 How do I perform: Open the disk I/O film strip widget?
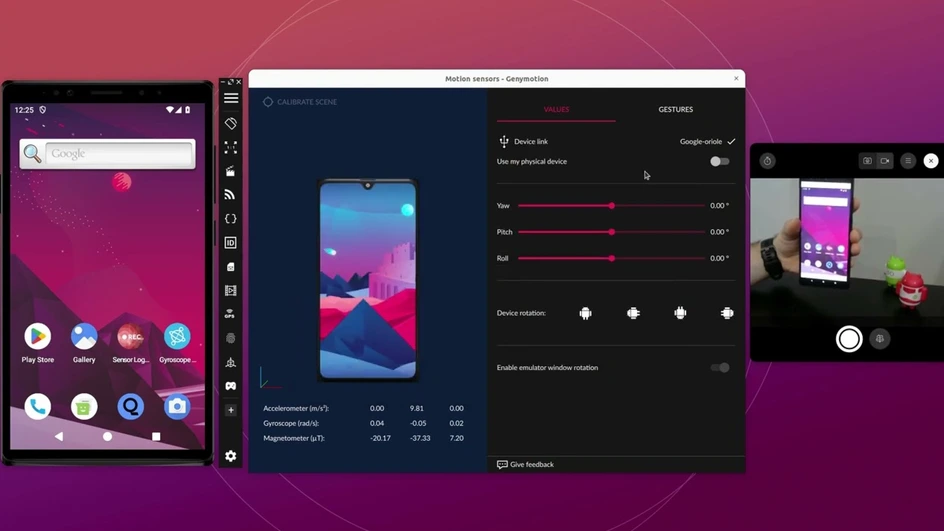[x=231, y=290]
